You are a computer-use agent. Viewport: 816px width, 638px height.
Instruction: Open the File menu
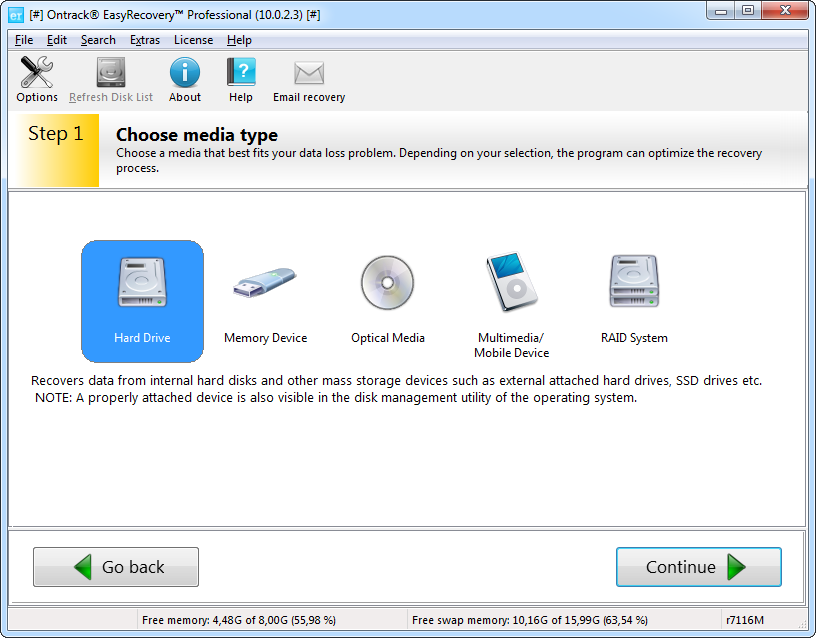tap(24, 40)
